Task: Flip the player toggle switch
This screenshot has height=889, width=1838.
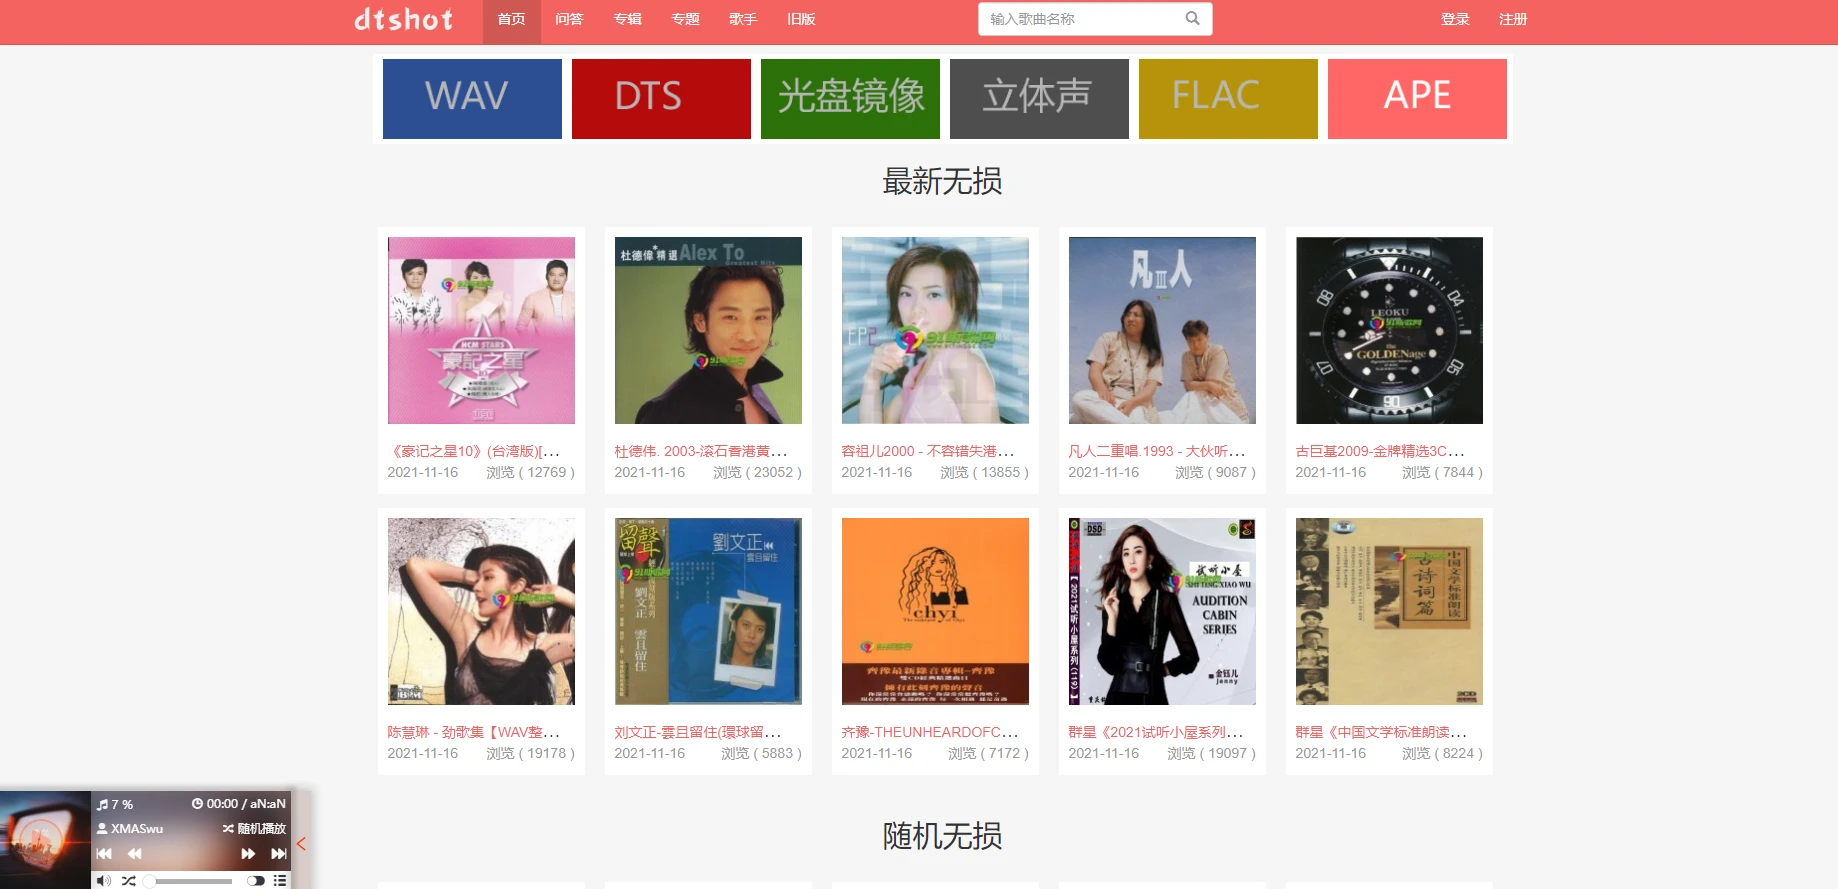Action: coord(256,880)
